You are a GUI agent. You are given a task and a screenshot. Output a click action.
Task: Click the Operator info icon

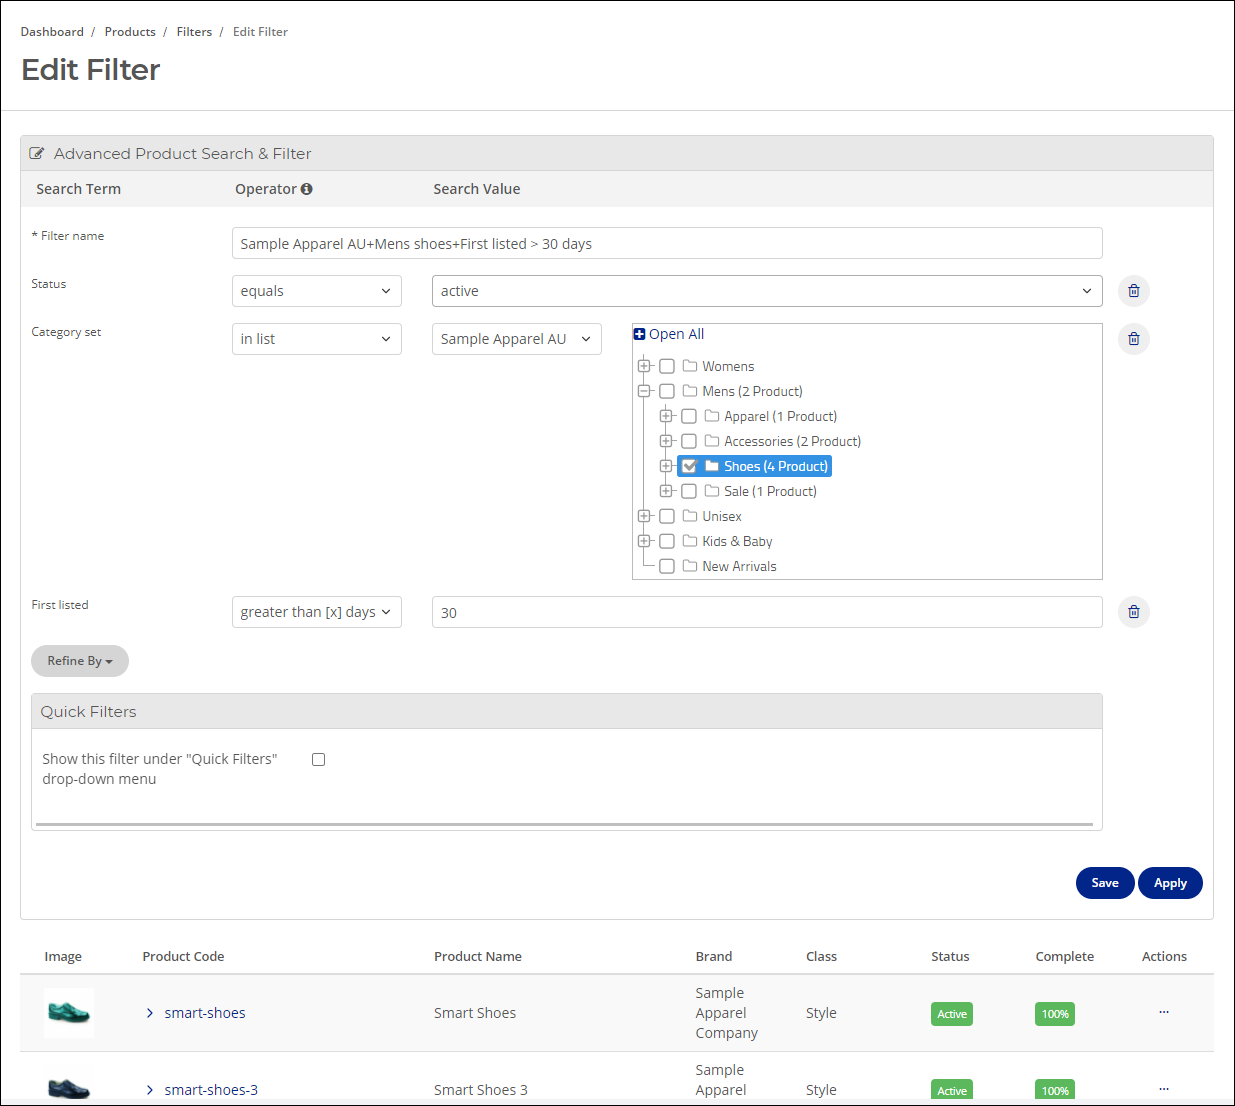point(306,189)
